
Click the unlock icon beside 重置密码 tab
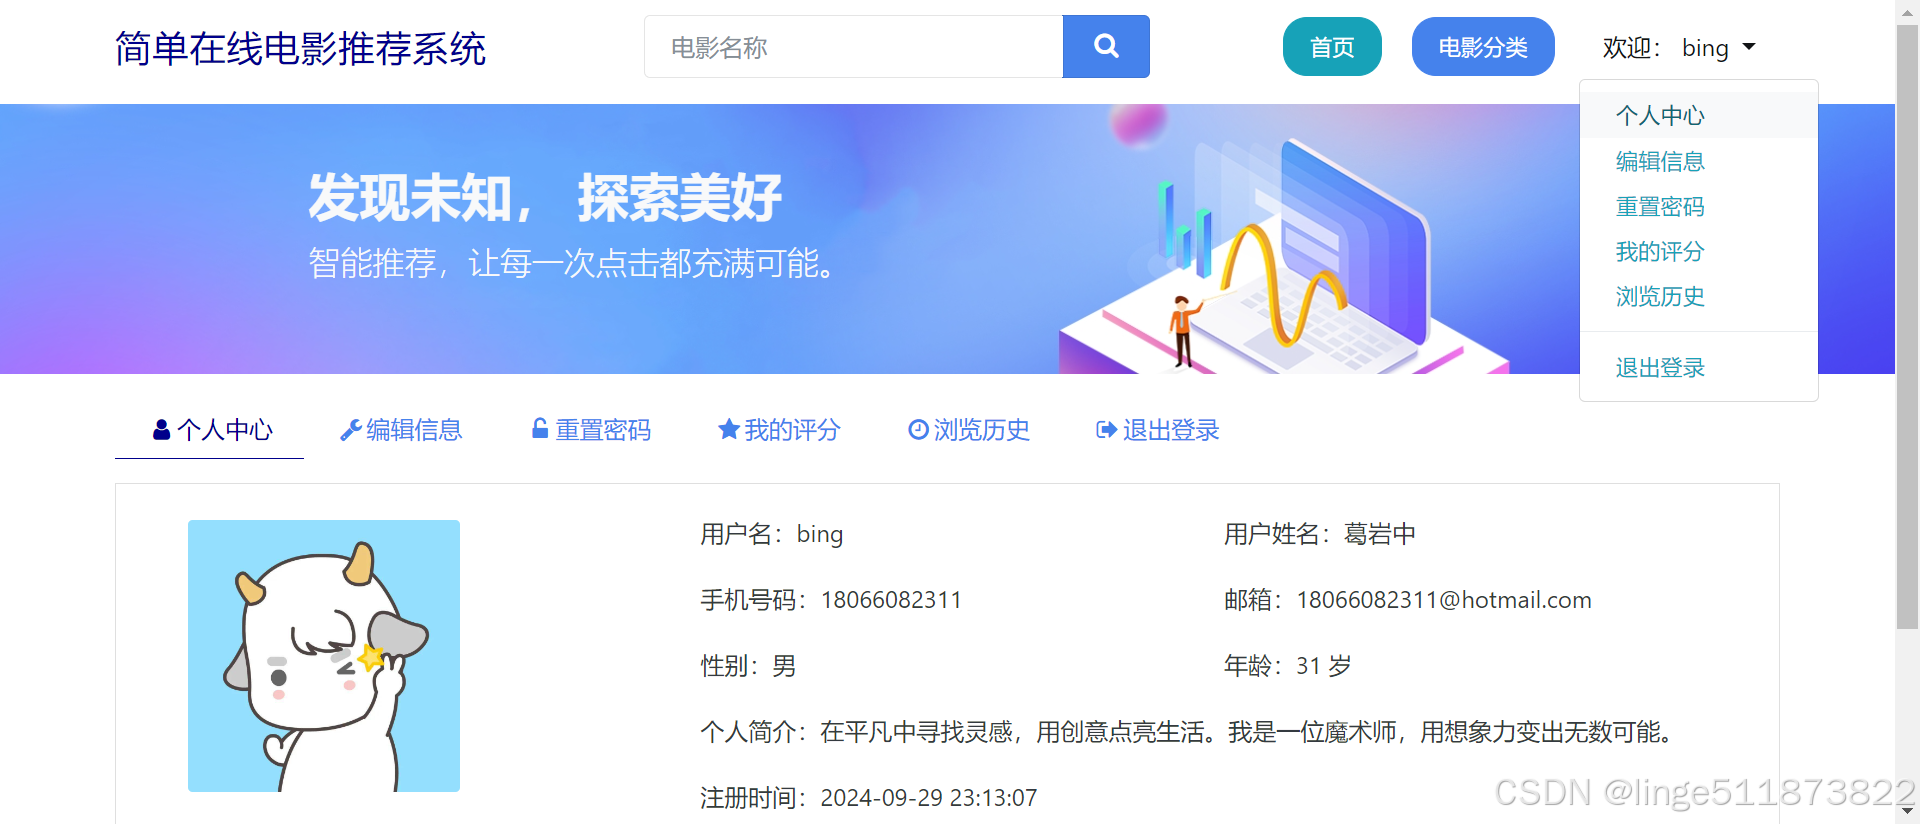click(x=540, y=429)
